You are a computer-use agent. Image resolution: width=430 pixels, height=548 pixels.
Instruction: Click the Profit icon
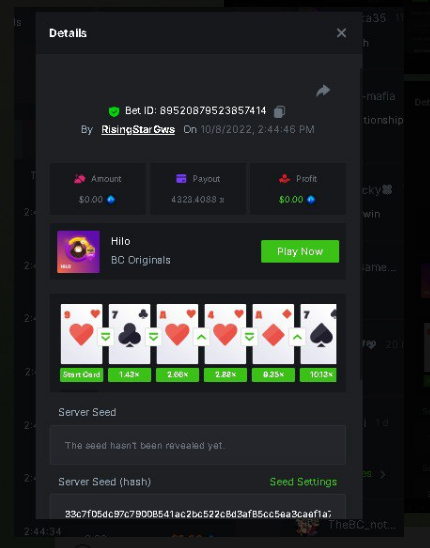(285, 179)
